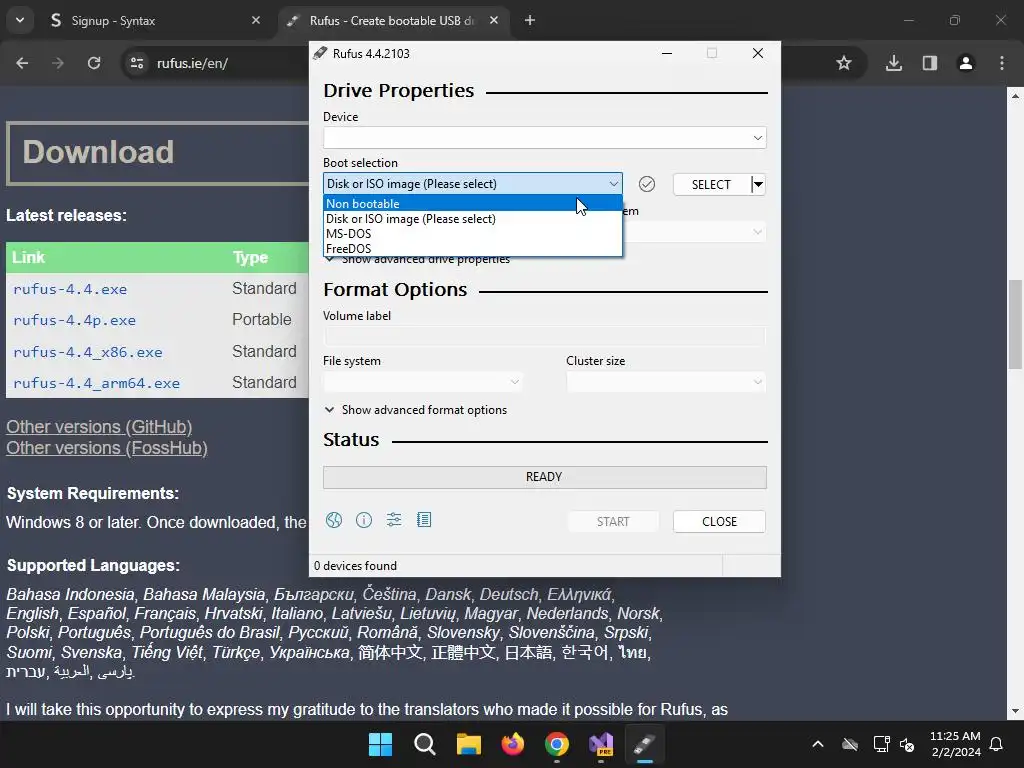Open Rufus application settings sliders icon
Viewport: 1024px width, 768px height.
[x=394, y=520]
